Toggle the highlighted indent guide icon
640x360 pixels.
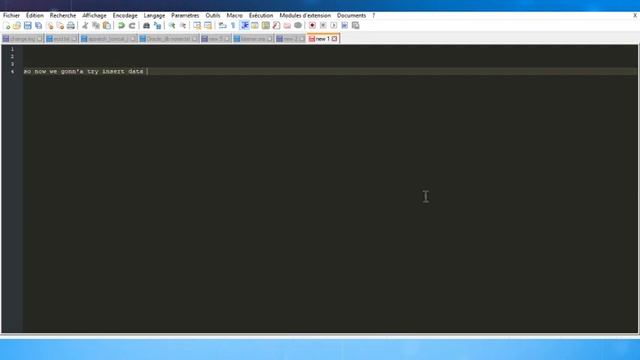tap(244, 26)
